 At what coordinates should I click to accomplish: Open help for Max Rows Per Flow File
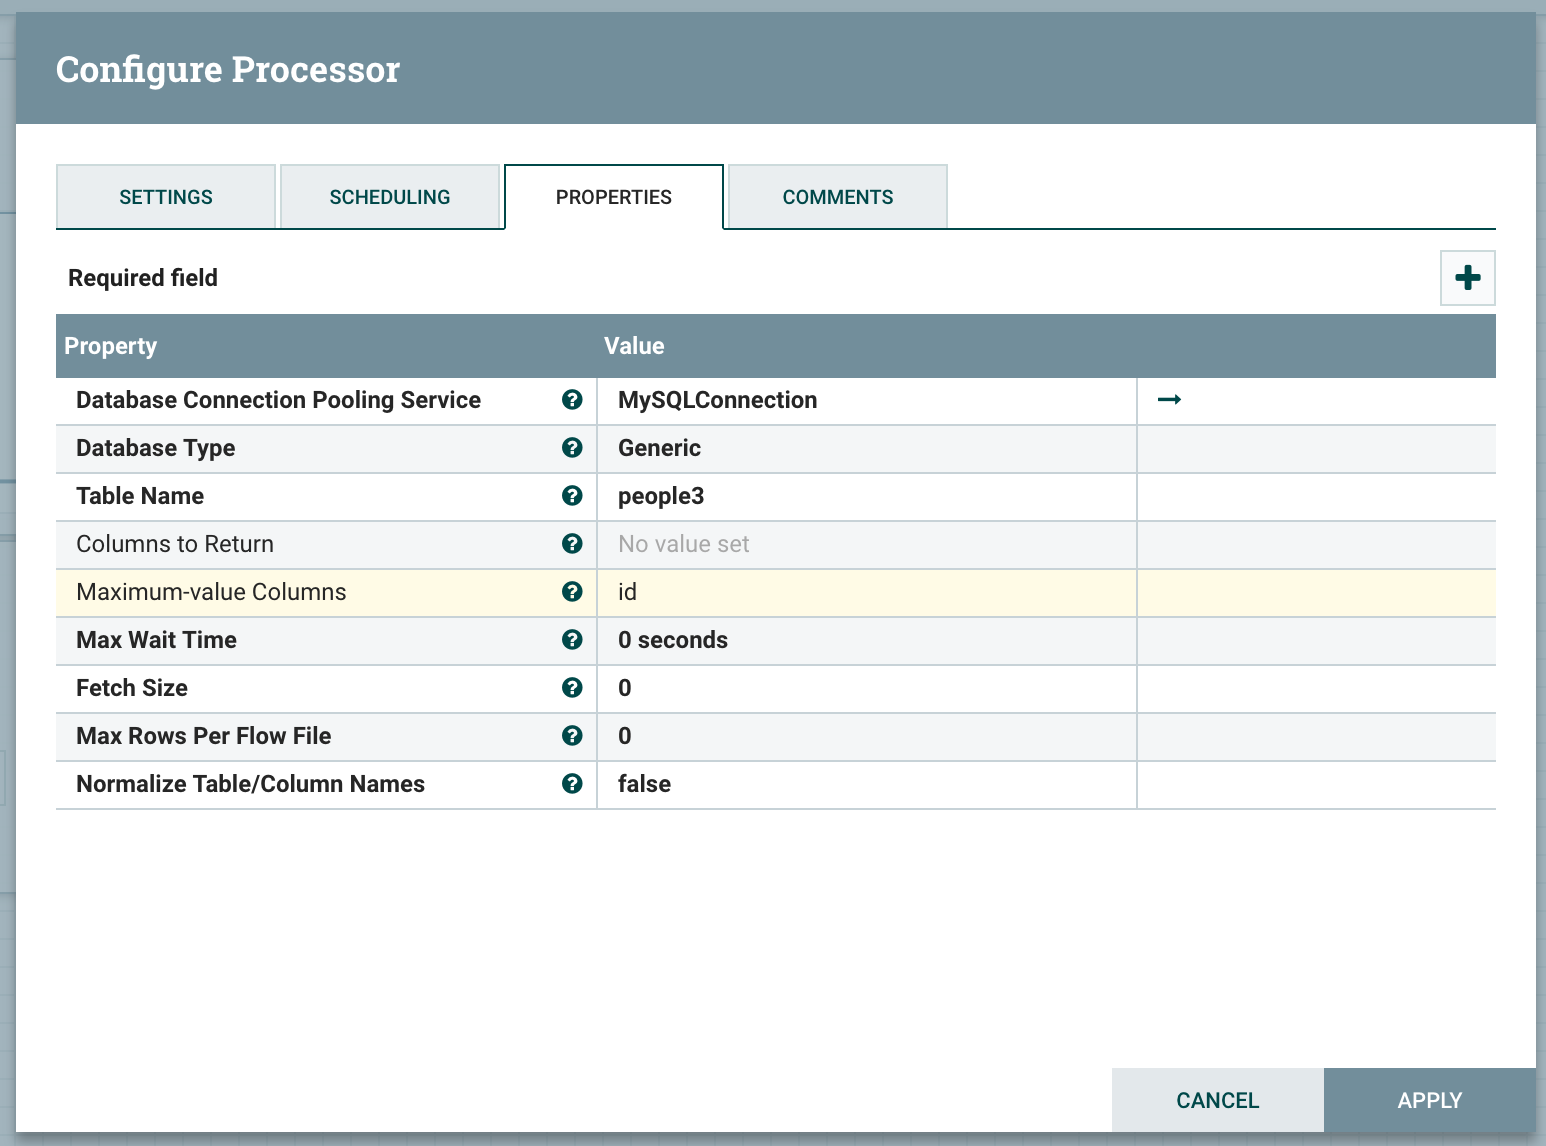[x=572, y=736]
